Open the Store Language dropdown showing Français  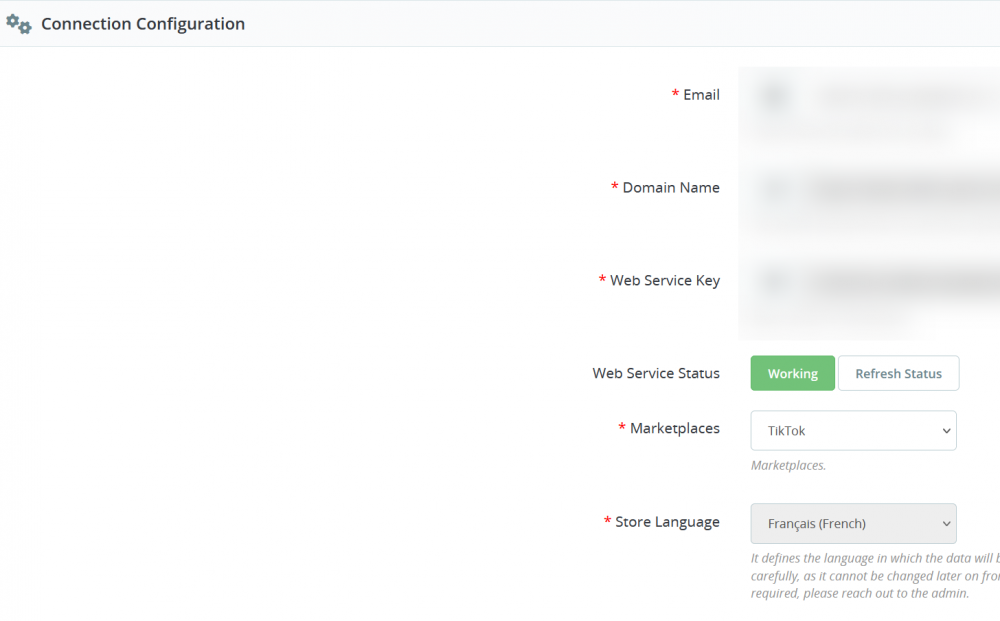tap(853, 523)
